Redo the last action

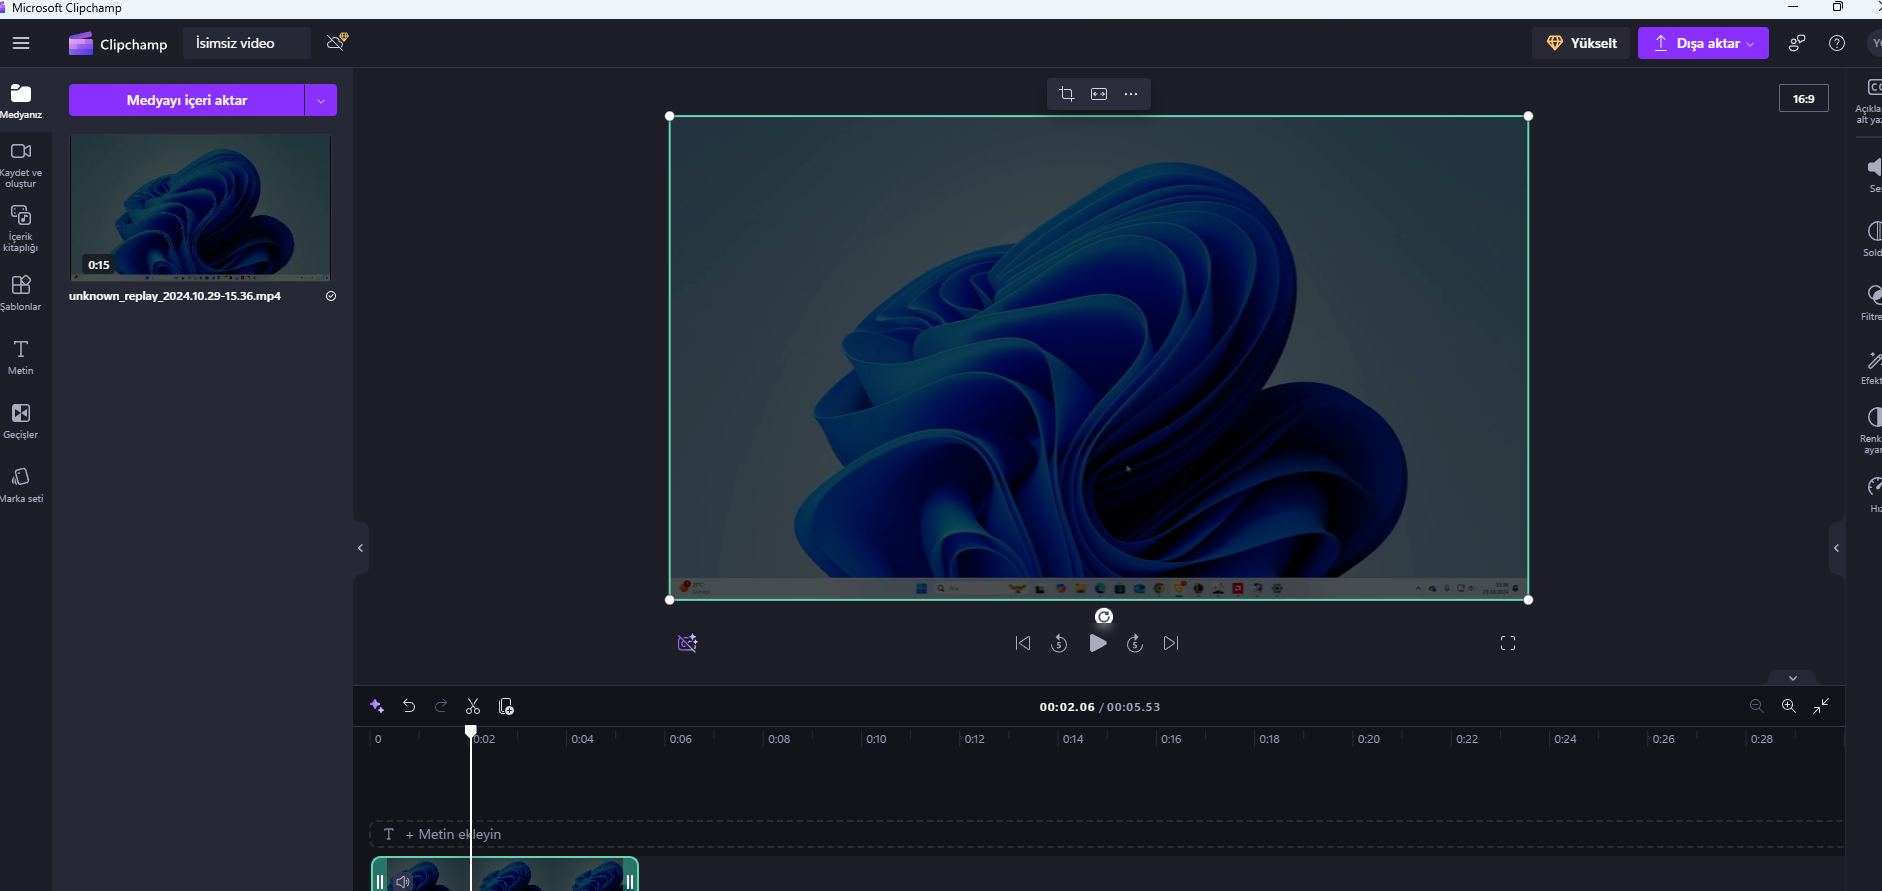tap(441, 706)
